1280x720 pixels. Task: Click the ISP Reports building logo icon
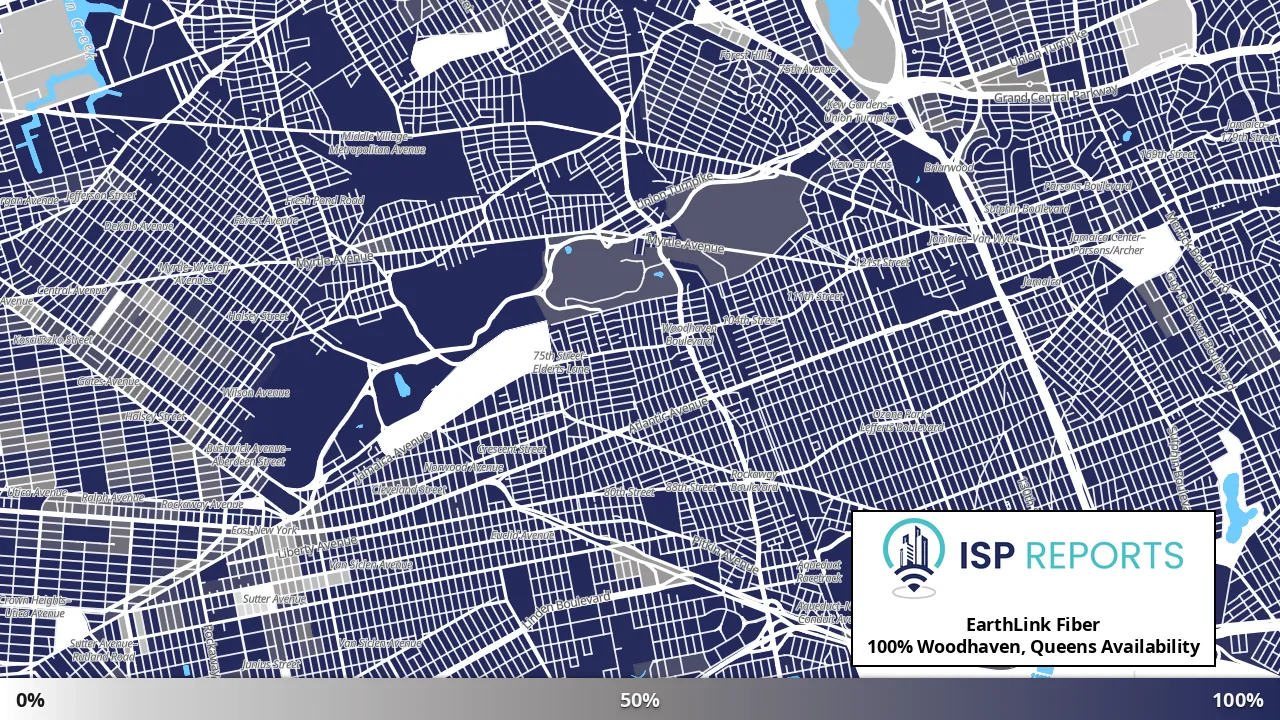point(913,557)
